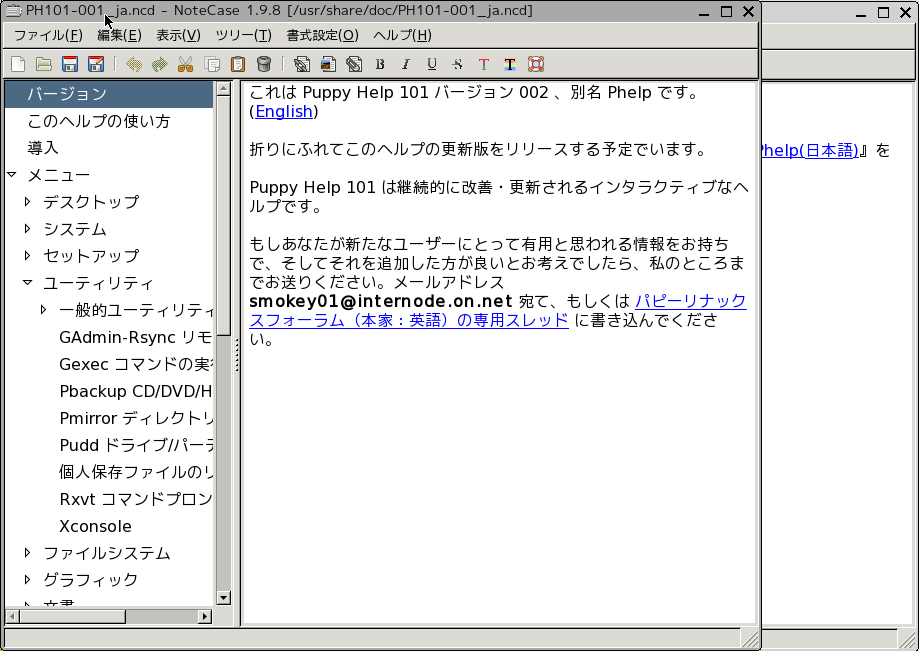Click the Open file folder icon
The height and width of the screenshot is (651, 919).
coord(44,64)
